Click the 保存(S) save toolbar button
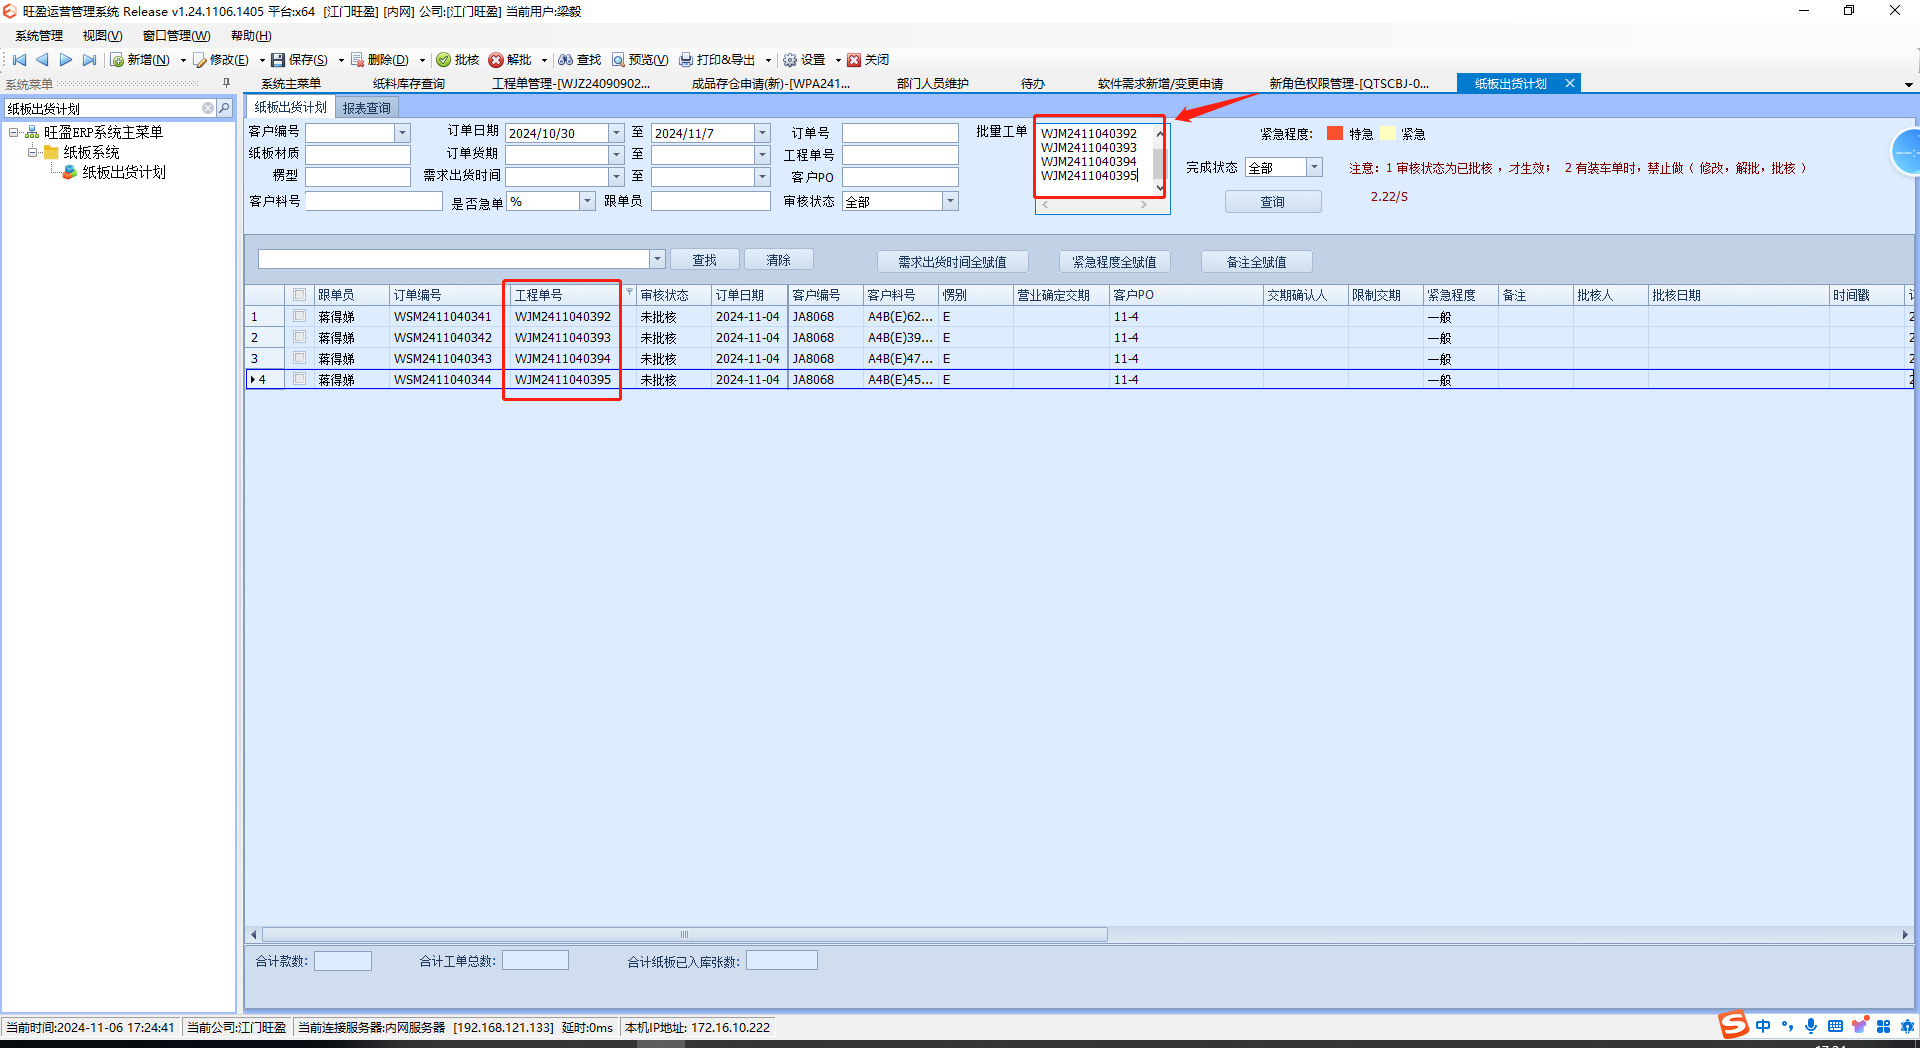This screenshot has width=1920, height=1048. click(x=300, y=60)
